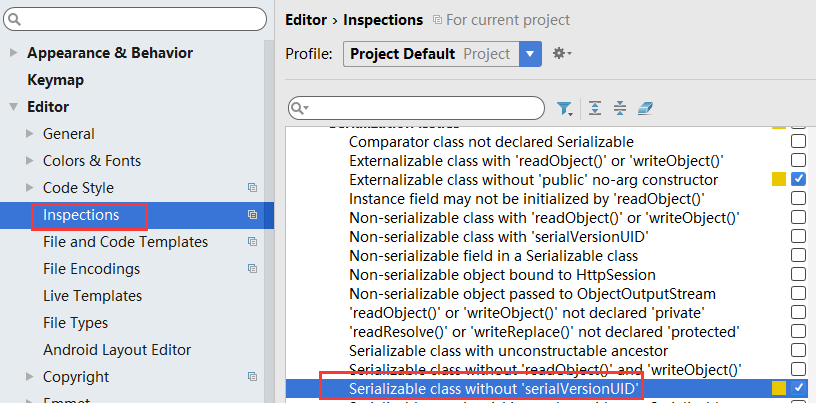The height and width of the screenshot is (403, 816).
Task: Click the copy icon beside File Encodings
Action: (x=252, y=269)
